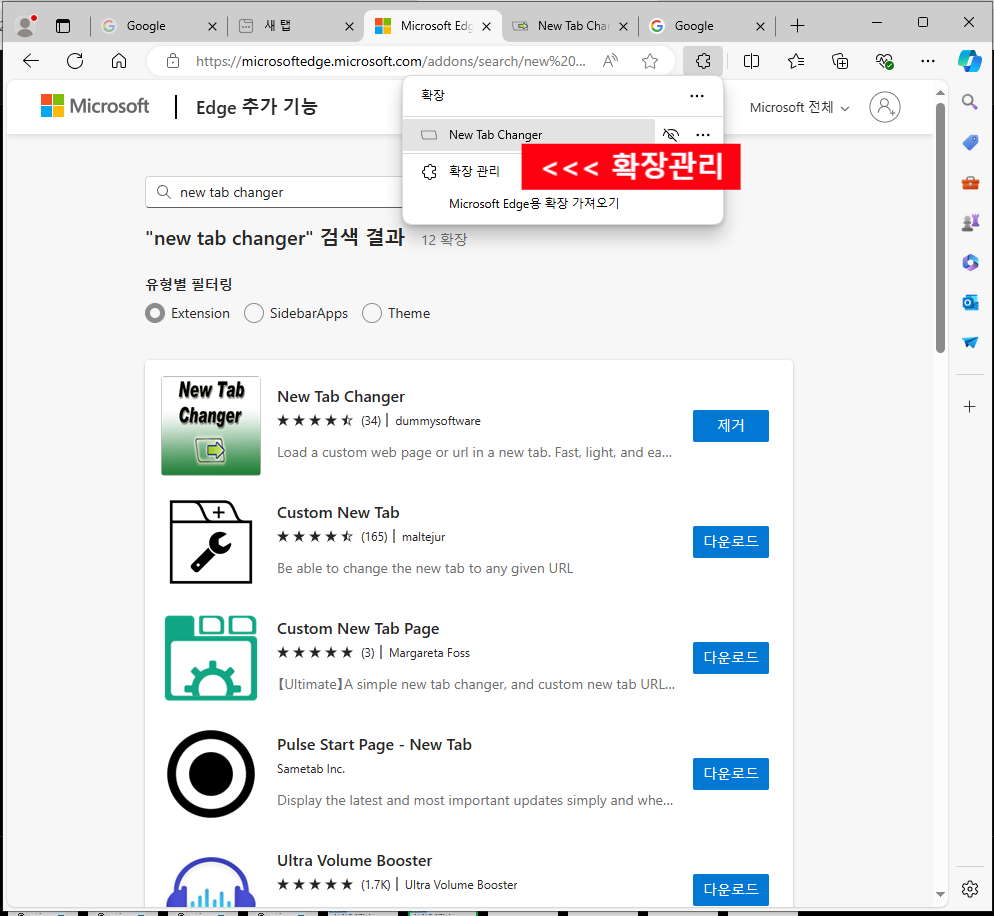Click the New Tab Changer thumbnail image

click(210, 425)
